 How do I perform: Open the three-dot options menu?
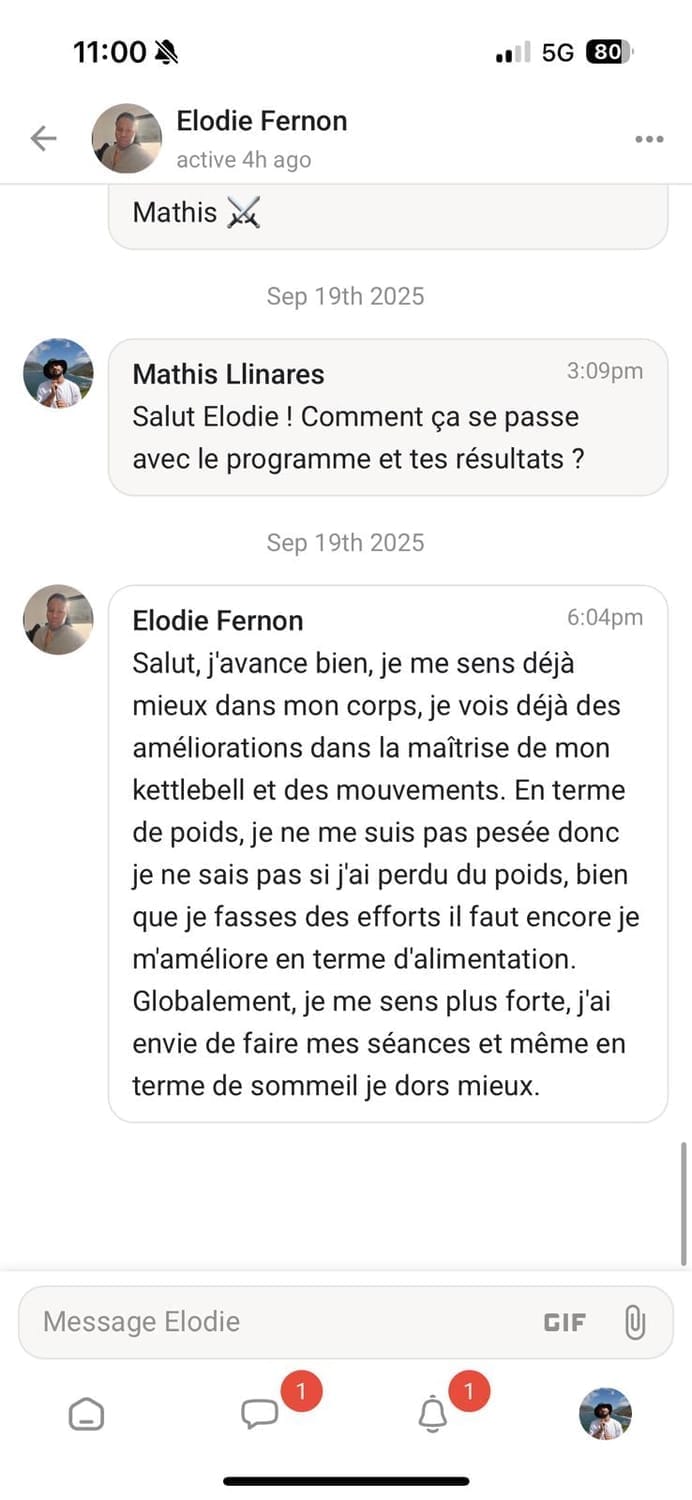(649, 139)
